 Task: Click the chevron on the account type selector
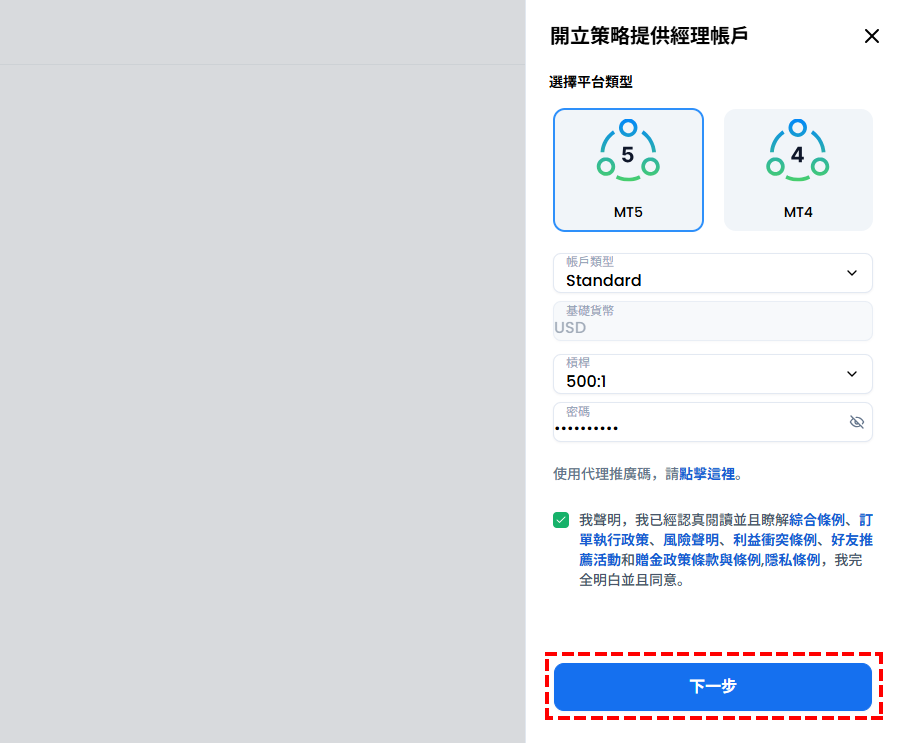[x=852, y=273]
